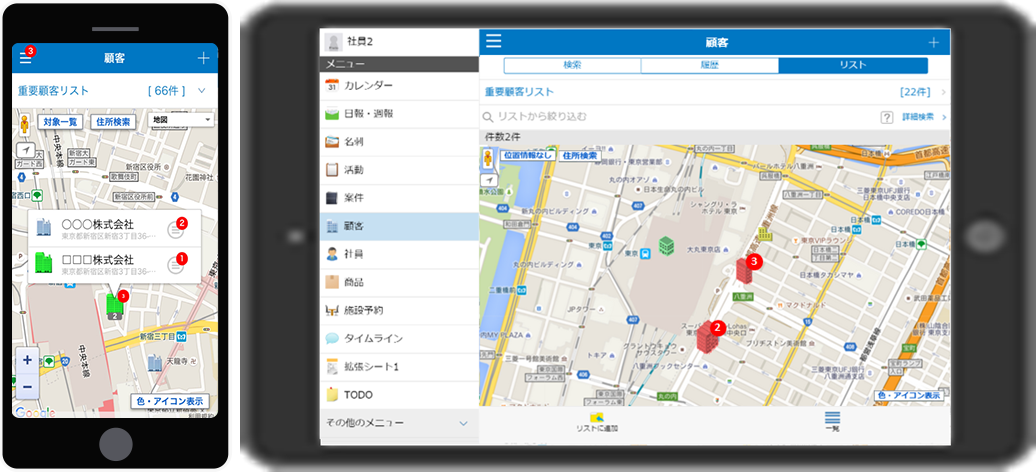Expand その他のメニュー section
This screenshot has width=1036, height=472.
pyautogui.click(x=400, y=423)
